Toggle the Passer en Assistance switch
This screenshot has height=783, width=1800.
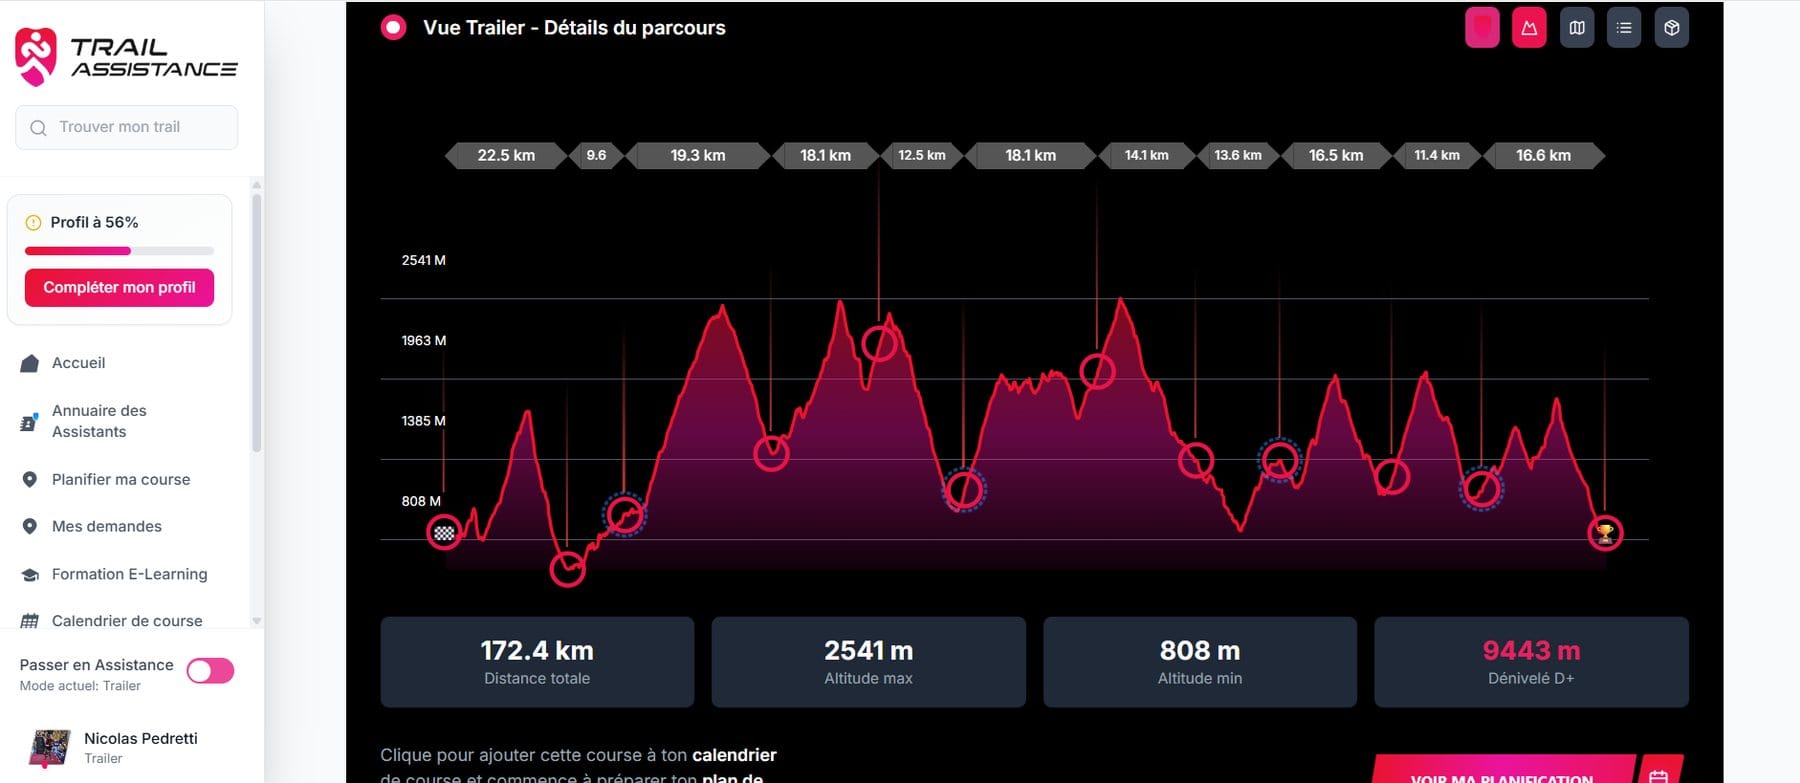click(x=210, y=671)
